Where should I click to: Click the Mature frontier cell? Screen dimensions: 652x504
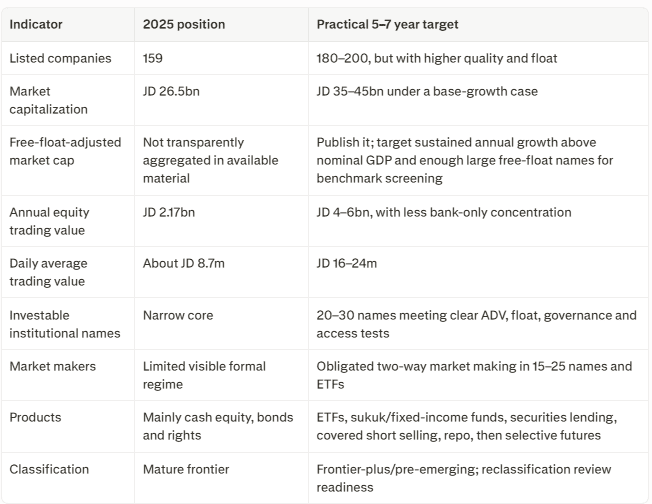(x=186, y=469)
